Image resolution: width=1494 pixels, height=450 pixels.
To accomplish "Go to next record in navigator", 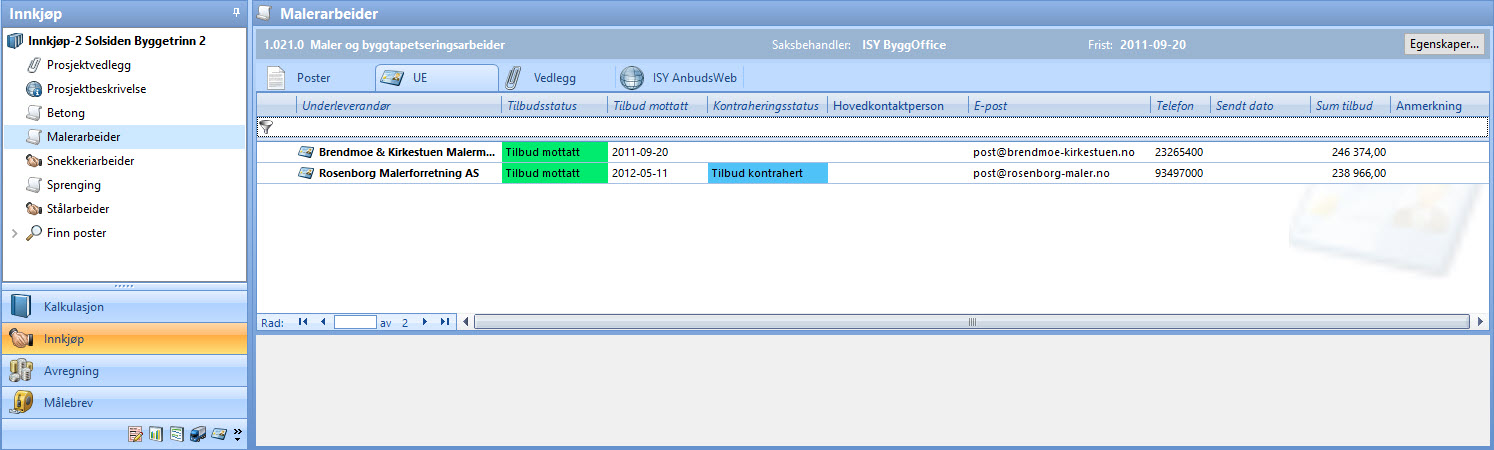I will point(425,322).
